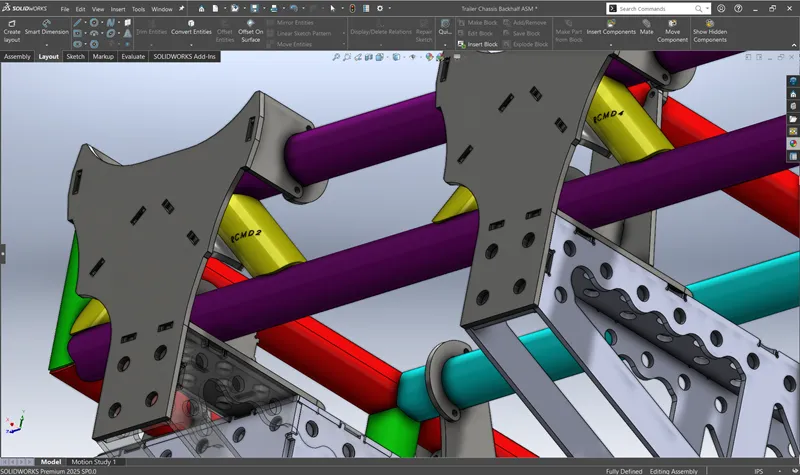Image resolution: width=800 pixels, height=475 pixels.
Task: Click the Edit Appearance color sphere
Action: tap(429, 57)
